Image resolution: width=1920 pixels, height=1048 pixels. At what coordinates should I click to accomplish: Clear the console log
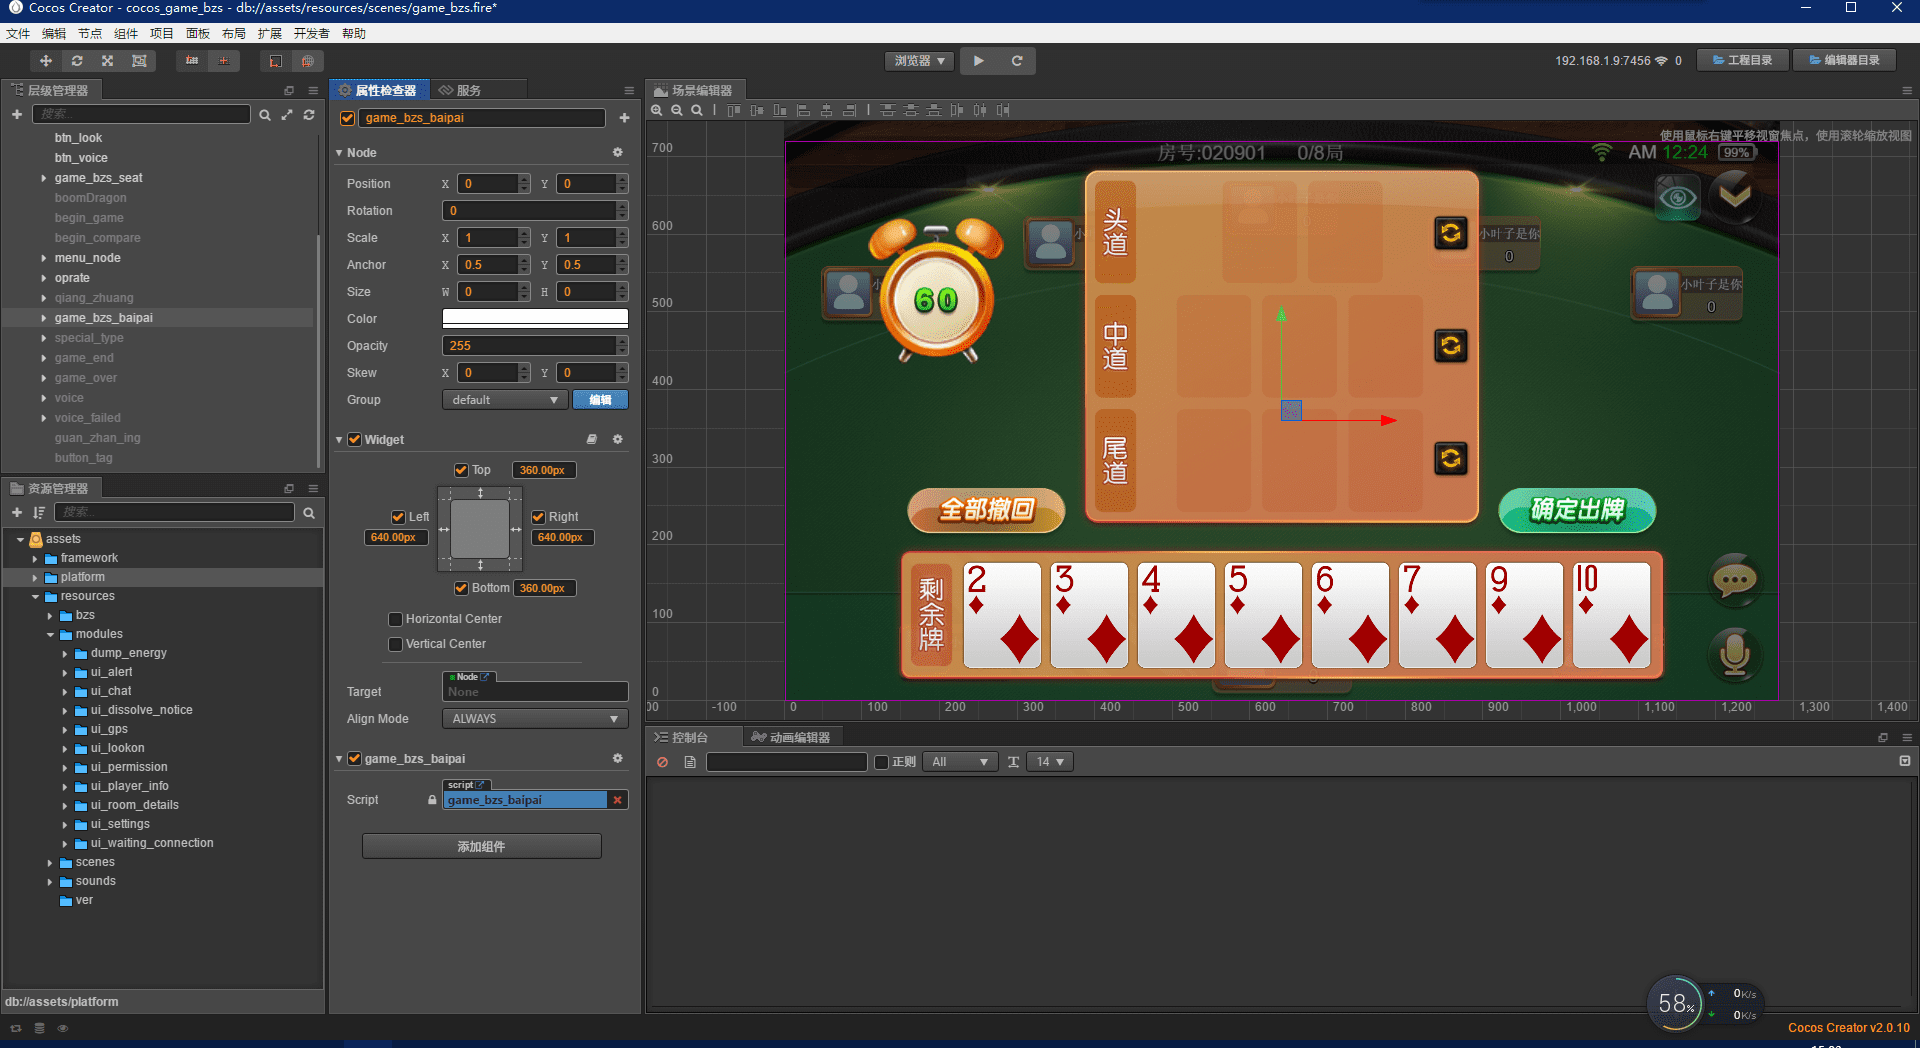(x=662, y=762)
